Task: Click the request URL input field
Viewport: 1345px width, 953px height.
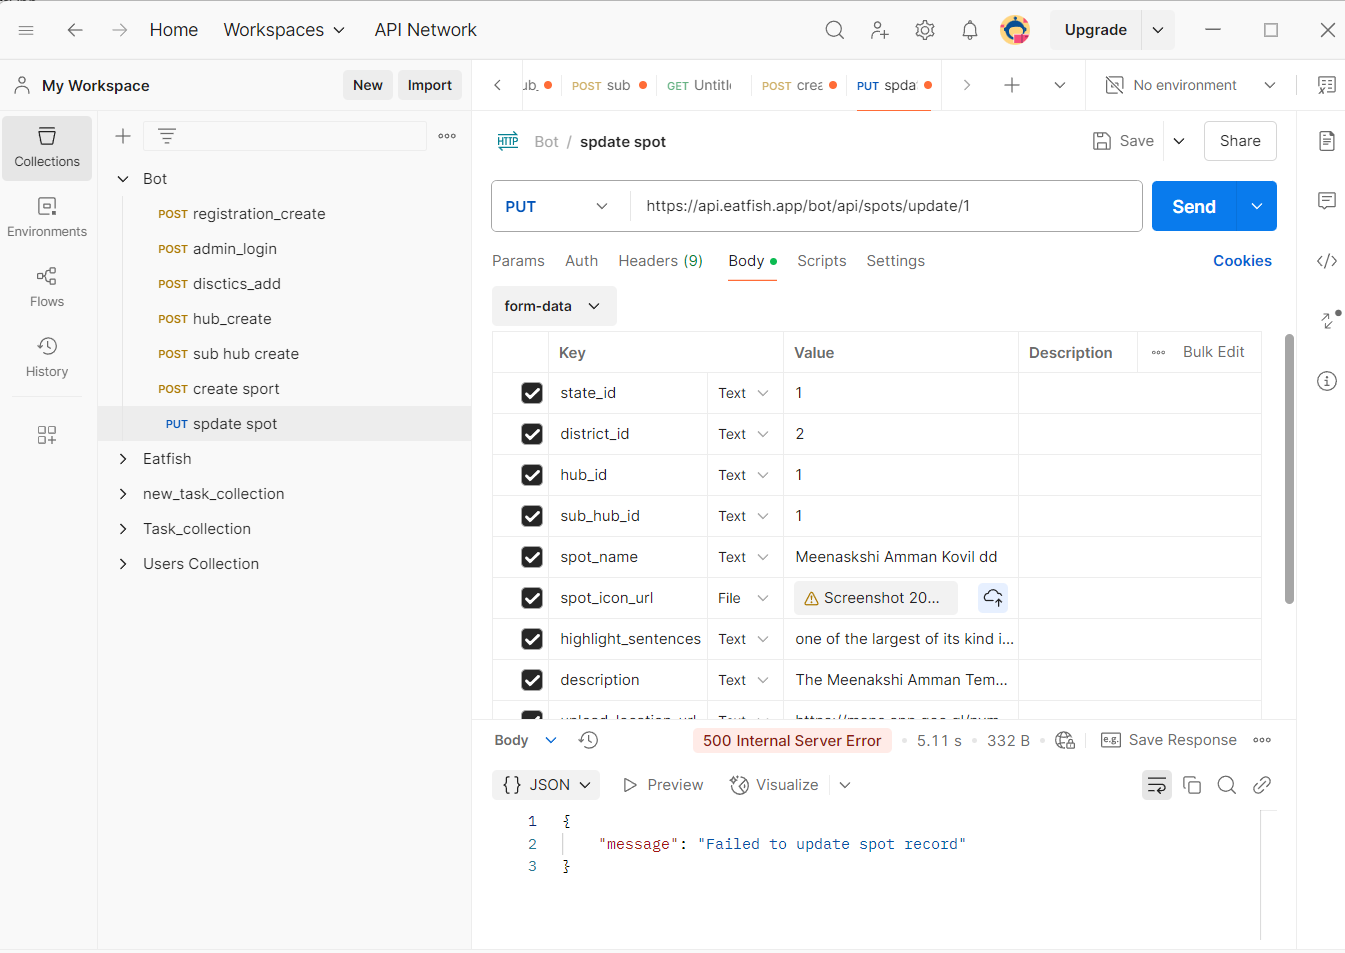Action: pos(885,206)
